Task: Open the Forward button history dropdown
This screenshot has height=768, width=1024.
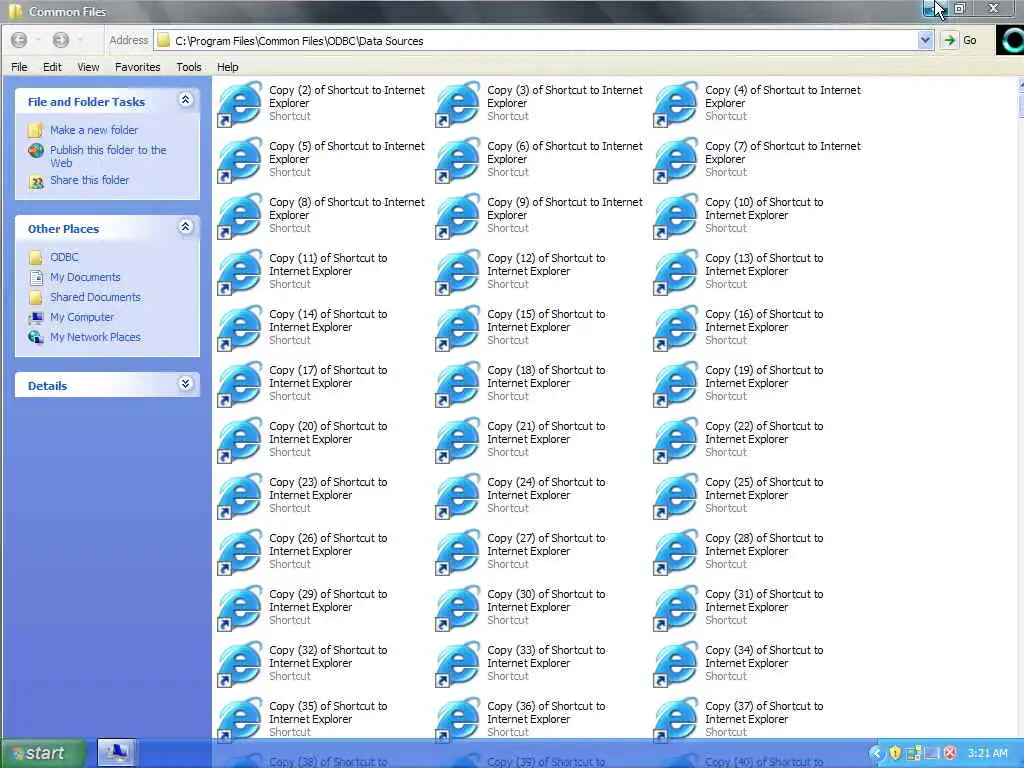Action: [x=80, y=40]
